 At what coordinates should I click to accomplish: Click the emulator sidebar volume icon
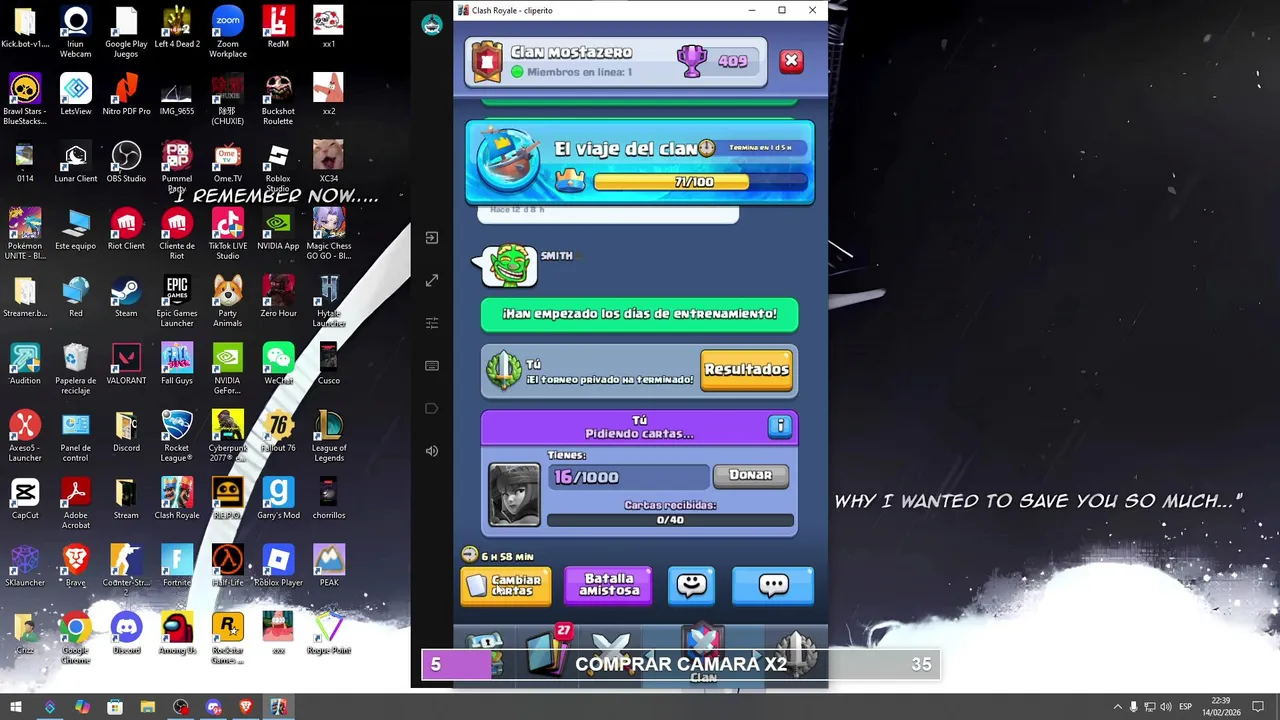(432, 451)
